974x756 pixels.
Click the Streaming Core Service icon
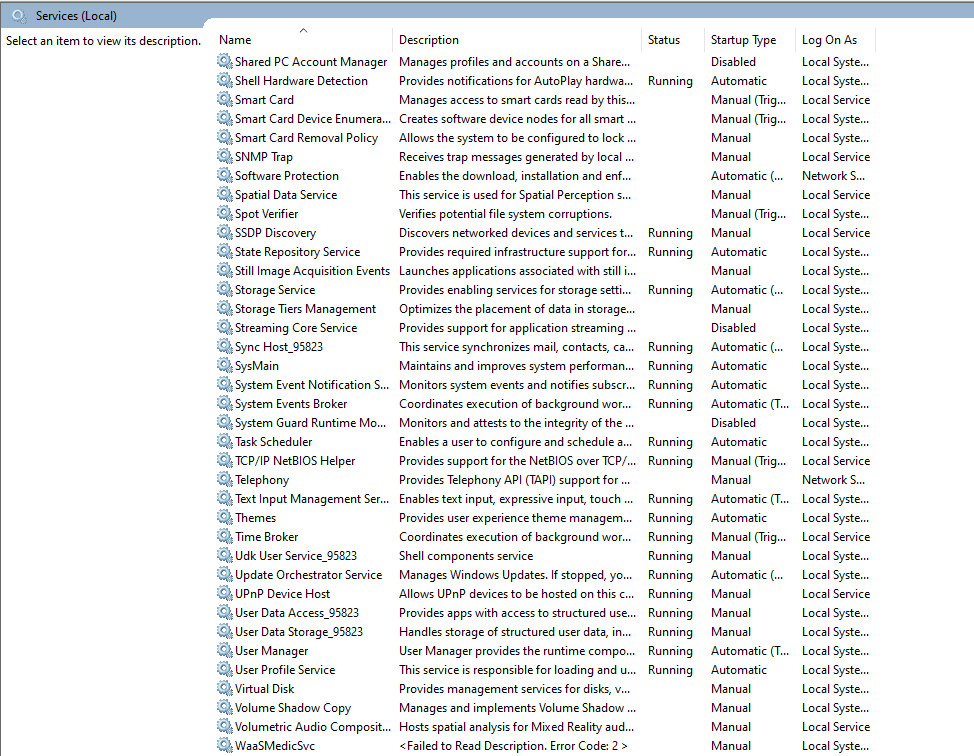coord(224,327)
